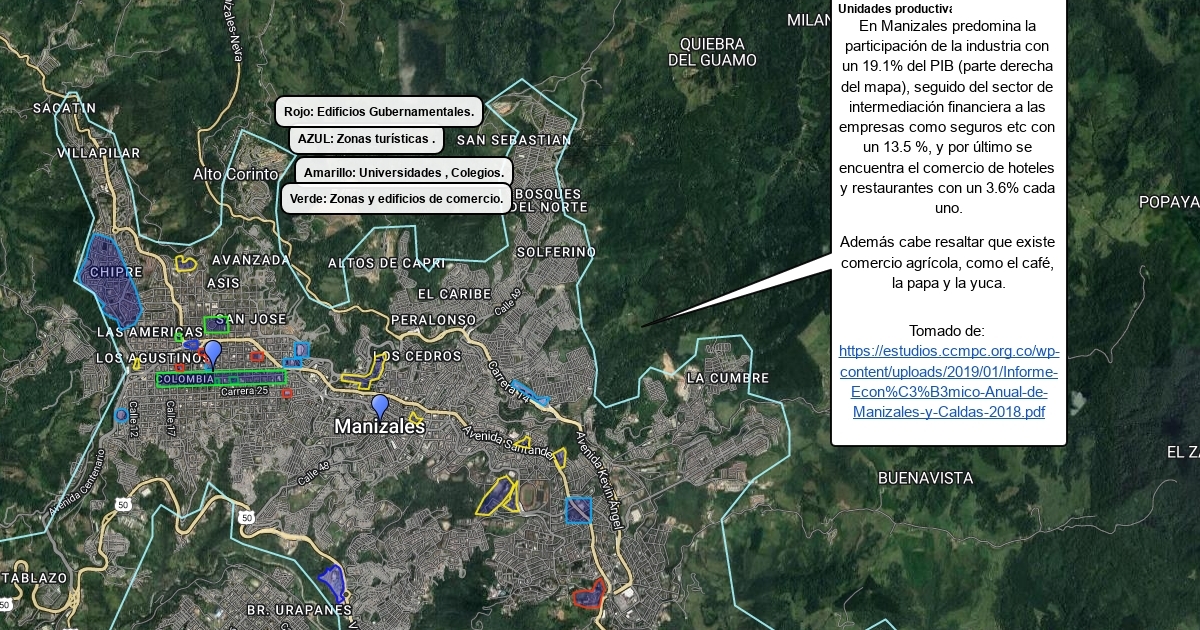Click the 'Verde: Zonas y edificios de comercio' label
Image resolution: width=1200 pixels, height=630 pixels.
[396, 199]
